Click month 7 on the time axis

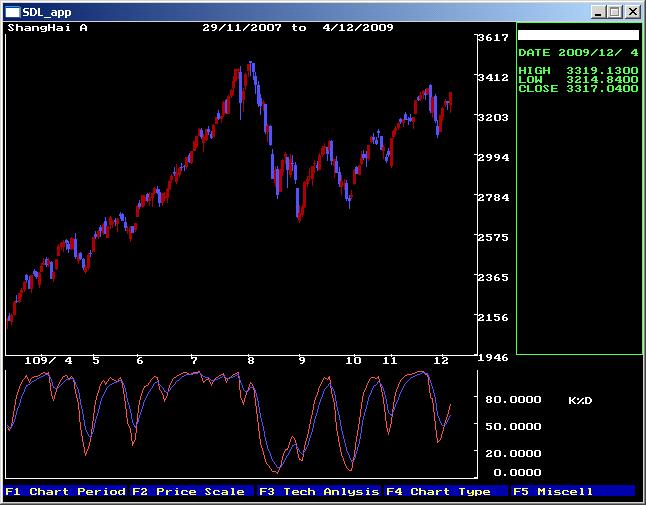pyautogui.click(x=194, y=361)
